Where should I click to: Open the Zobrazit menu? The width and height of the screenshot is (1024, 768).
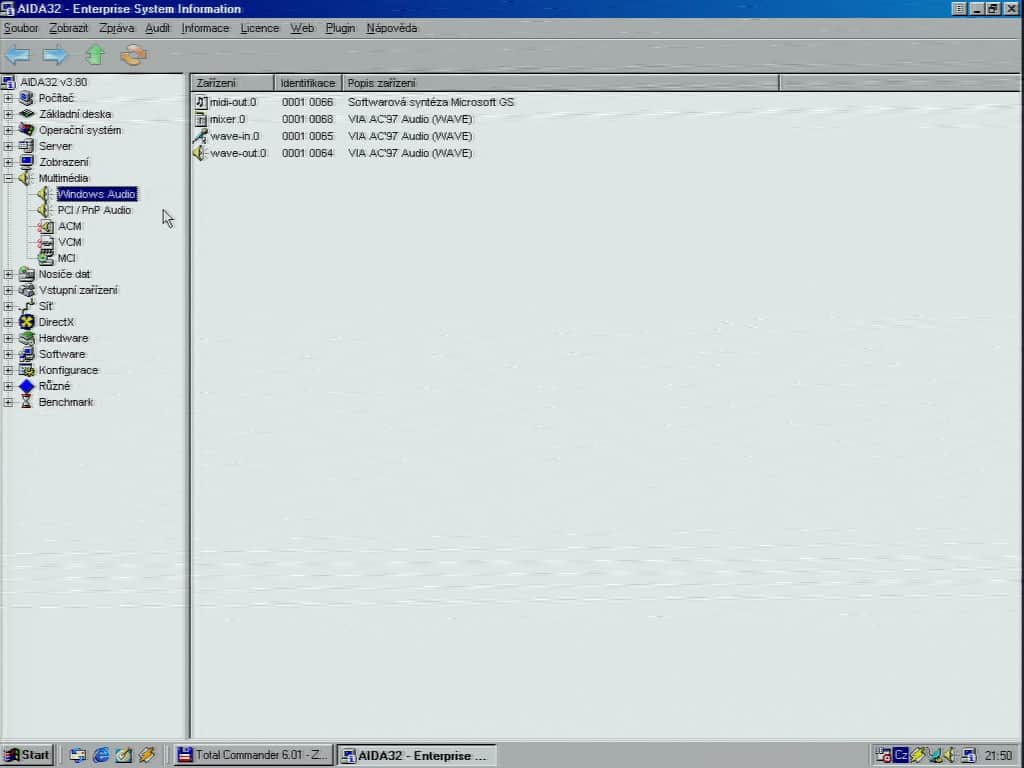pos(69,28)
